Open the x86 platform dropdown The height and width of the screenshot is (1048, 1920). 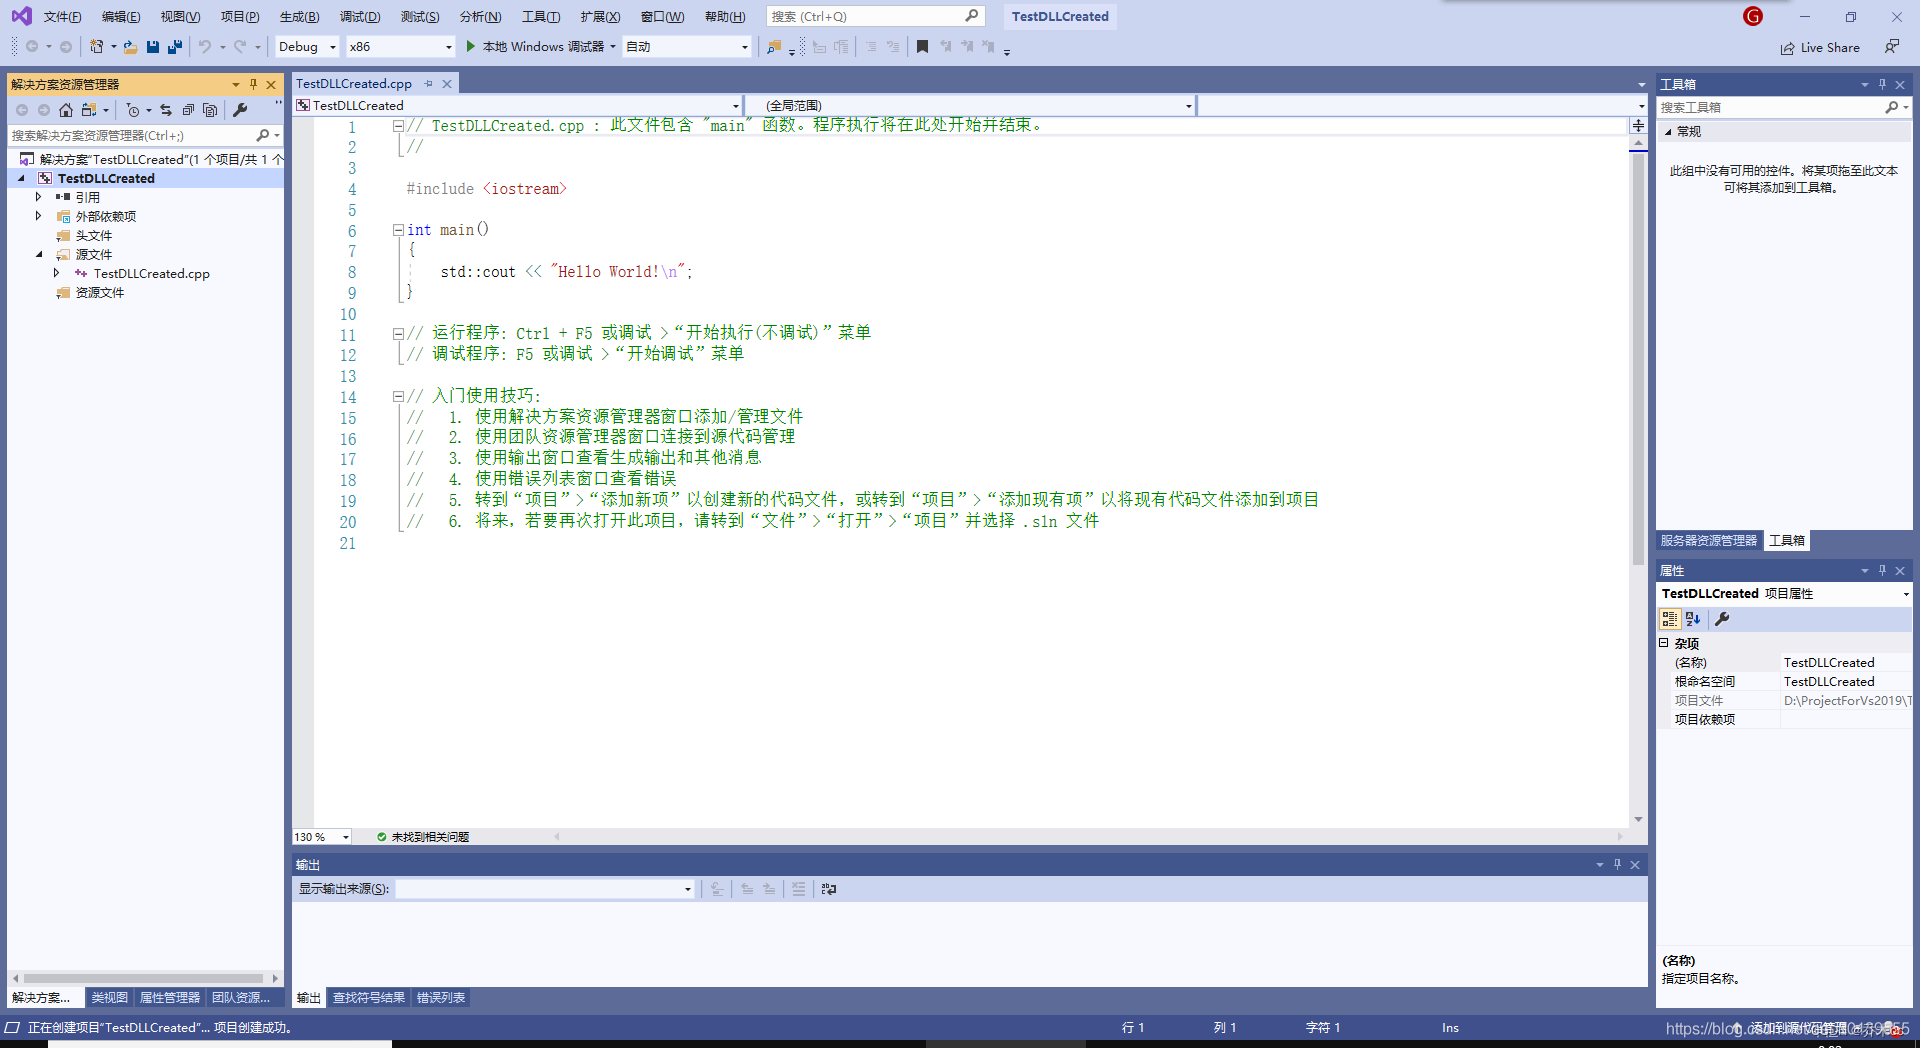400,46
